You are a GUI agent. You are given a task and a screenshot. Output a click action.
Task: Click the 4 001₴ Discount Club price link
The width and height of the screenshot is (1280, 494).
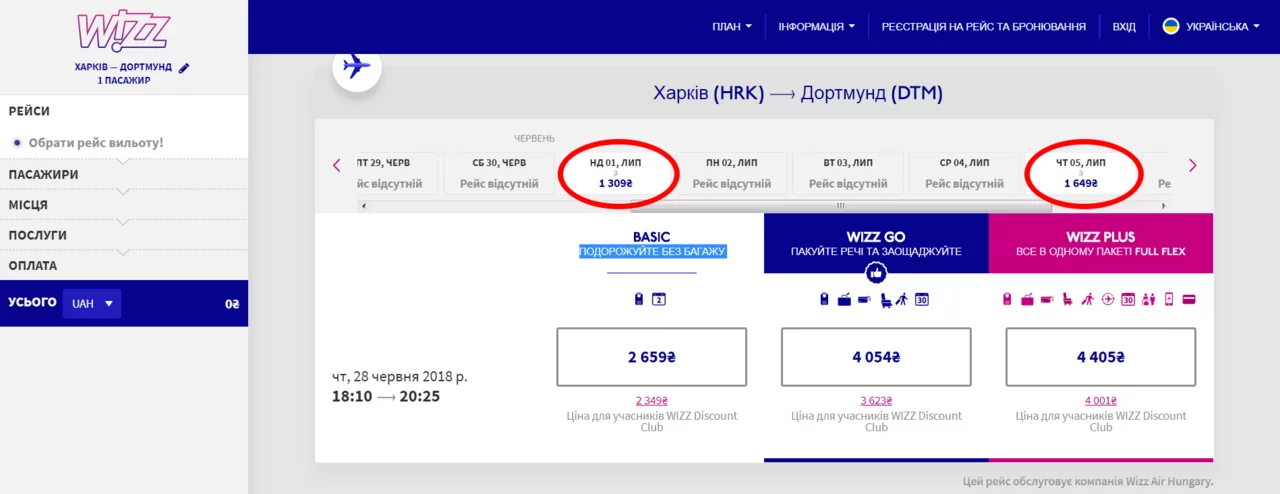pos(1101,401)
